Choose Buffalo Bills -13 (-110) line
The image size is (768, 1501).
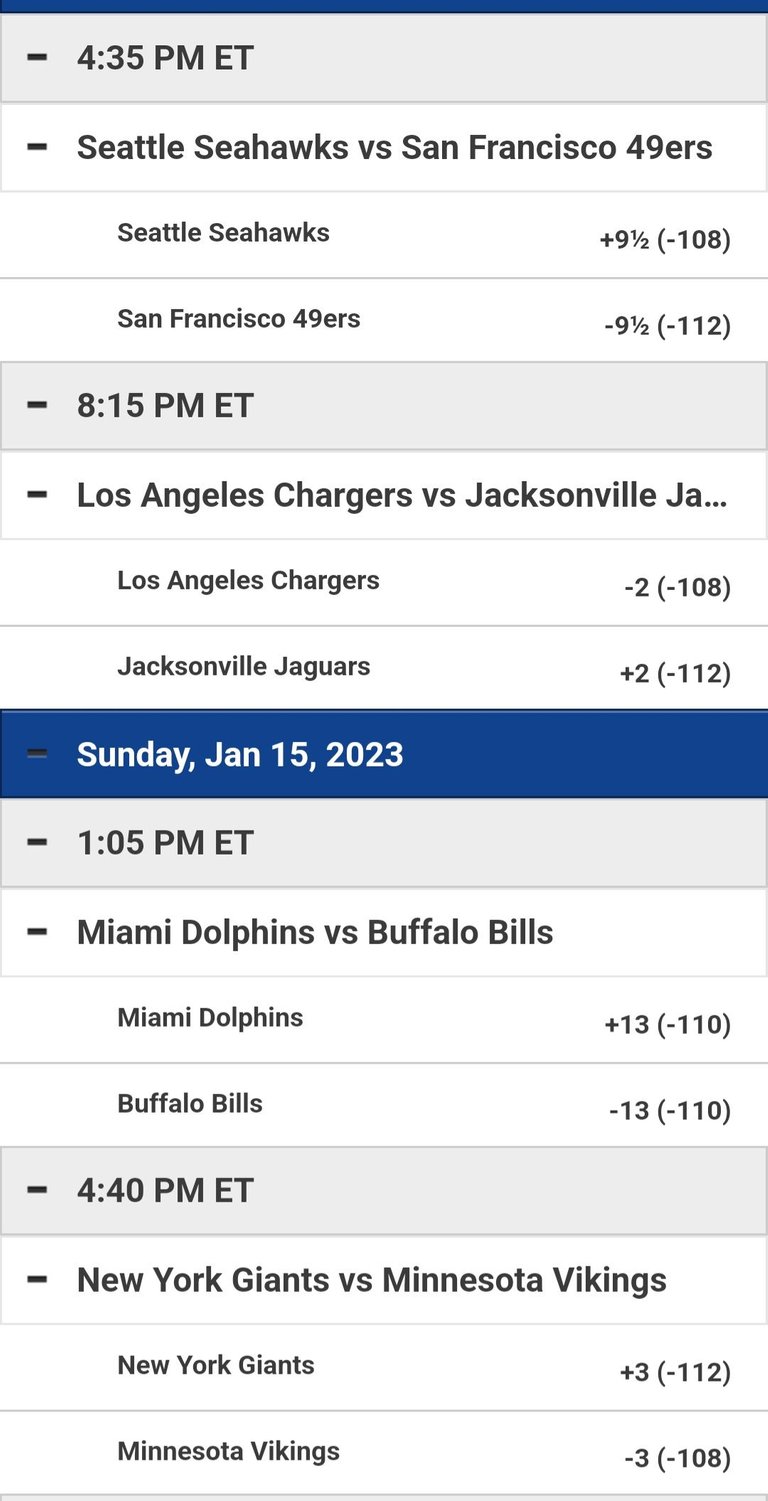pyautogui.click(x=670, y=1111)
